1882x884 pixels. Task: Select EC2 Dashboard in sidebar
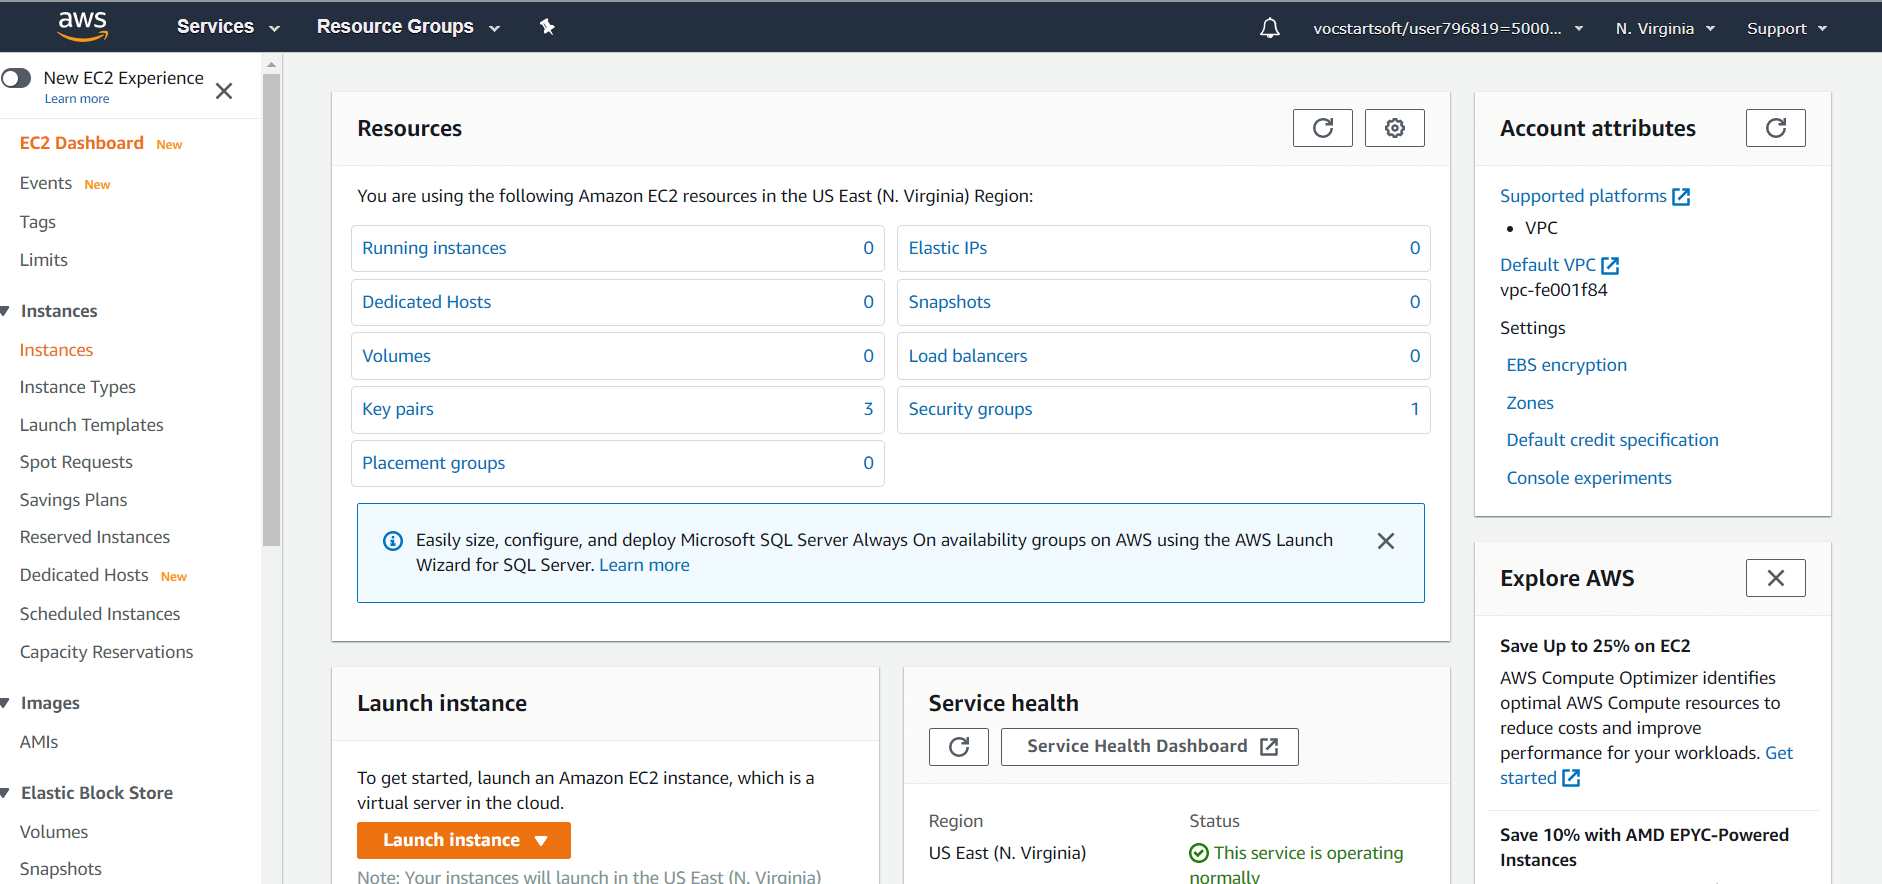pyautogui.click(x=82, y=143)
